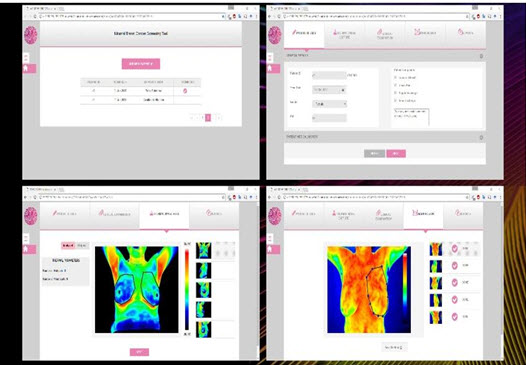The height and width of the screenshot is (365, 526).
Task: Click browser back arrow in top-left window
Action: (x=25, y=16)
